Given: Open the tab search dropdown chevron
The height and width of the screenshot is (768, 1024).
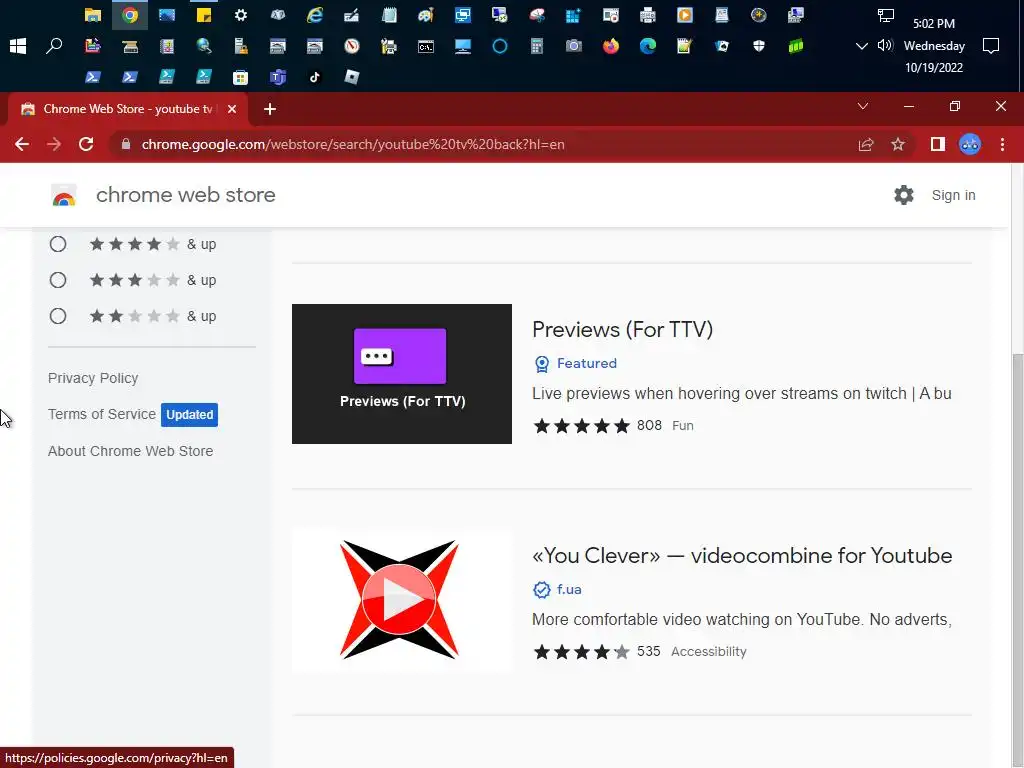Looking at the screenshot, I should [863, 106].
